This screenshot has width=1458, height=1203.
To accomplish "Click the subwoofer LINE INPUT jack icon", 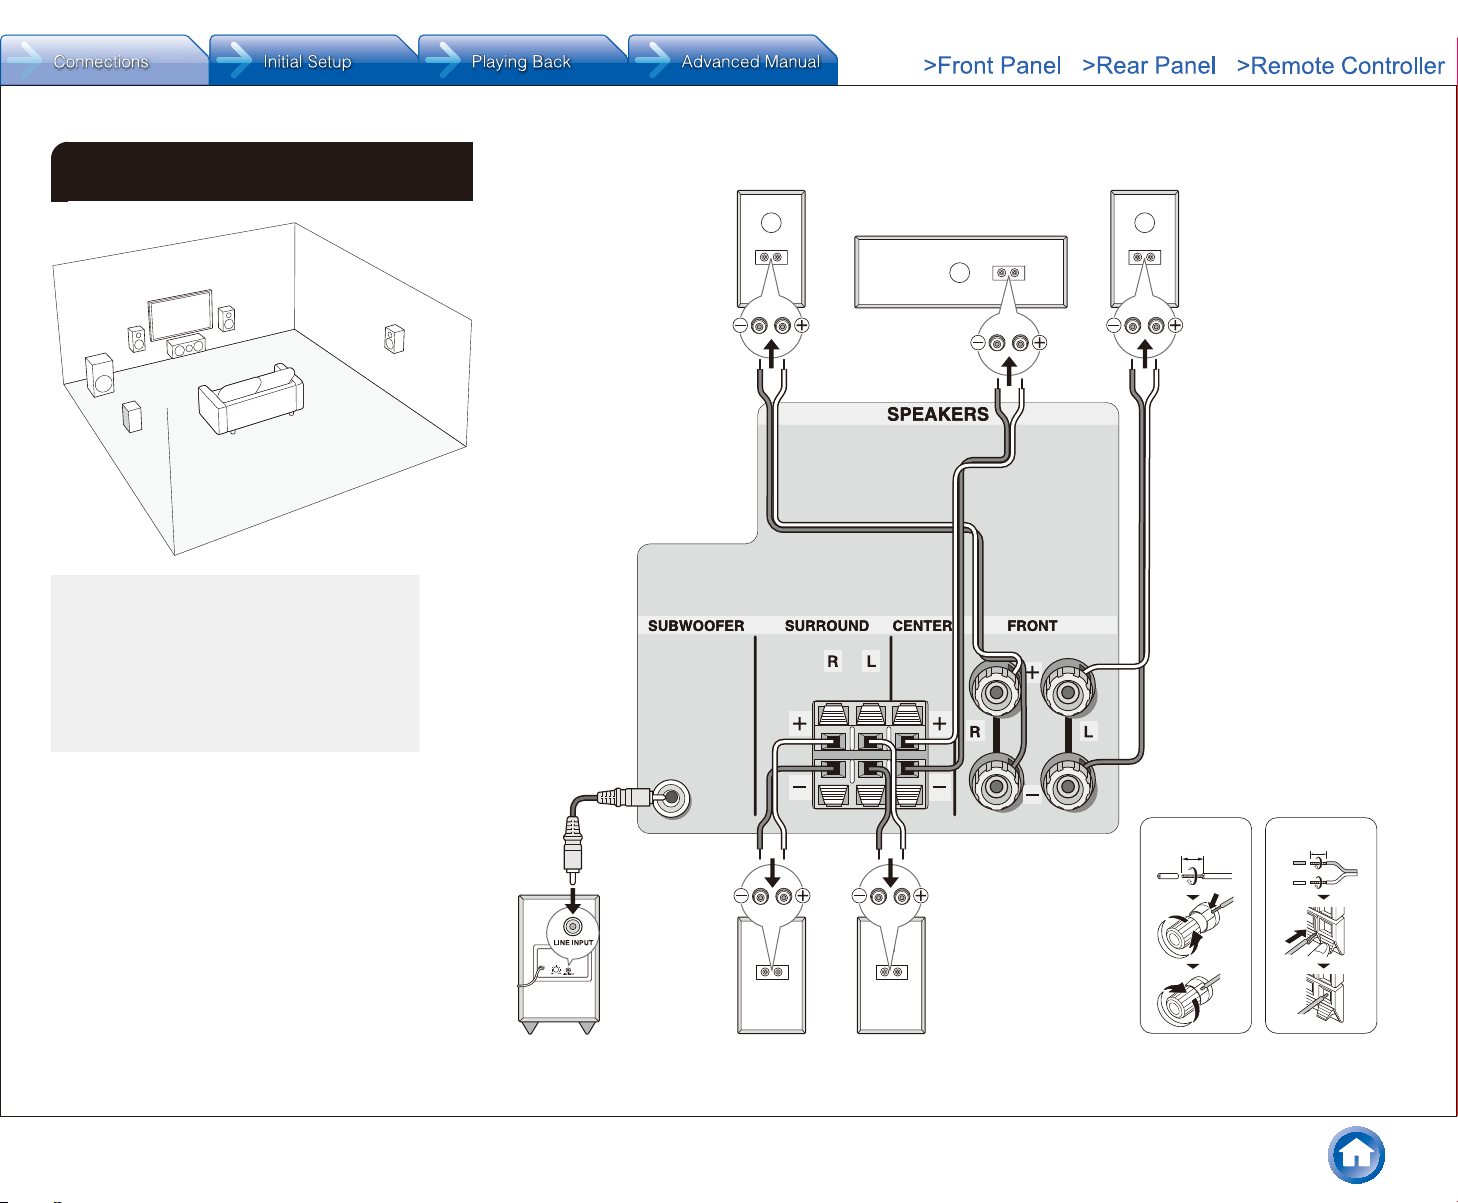I will (573, 926).
